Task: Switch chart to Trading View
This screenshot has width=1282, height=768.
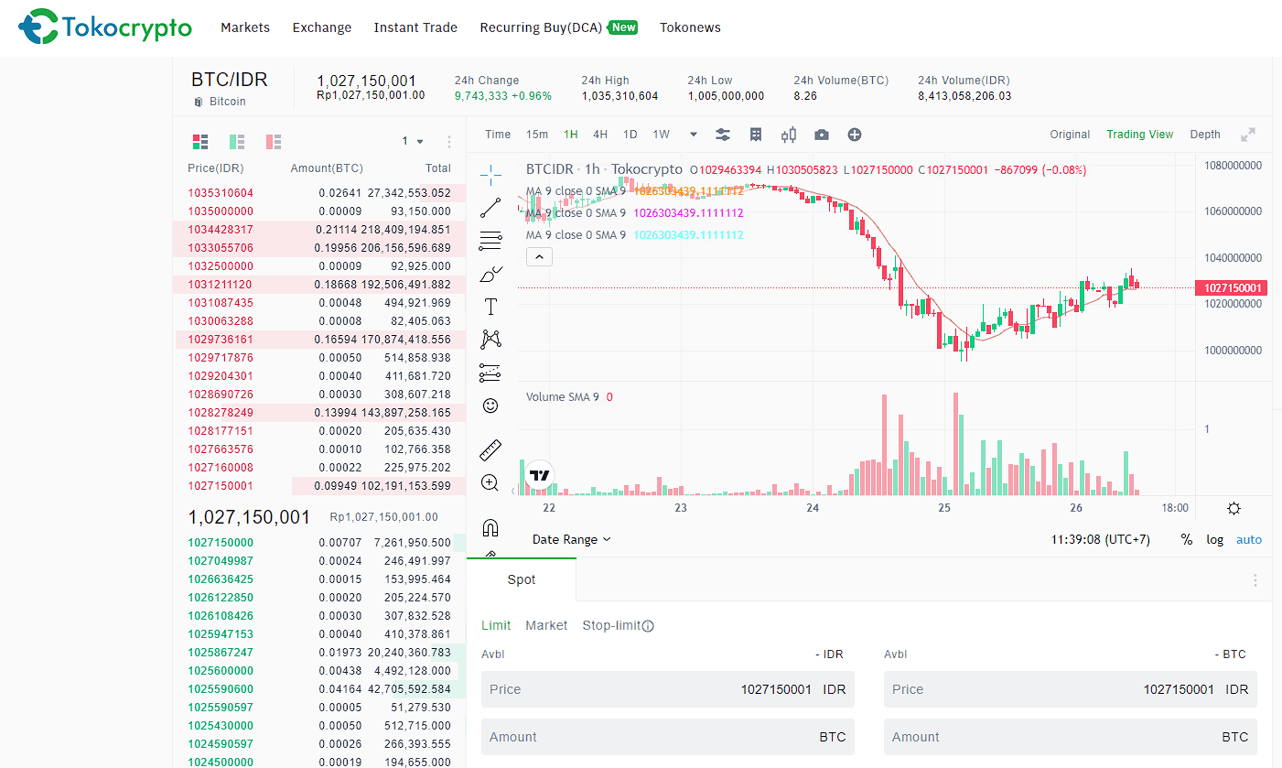Action: [1140, 134]
